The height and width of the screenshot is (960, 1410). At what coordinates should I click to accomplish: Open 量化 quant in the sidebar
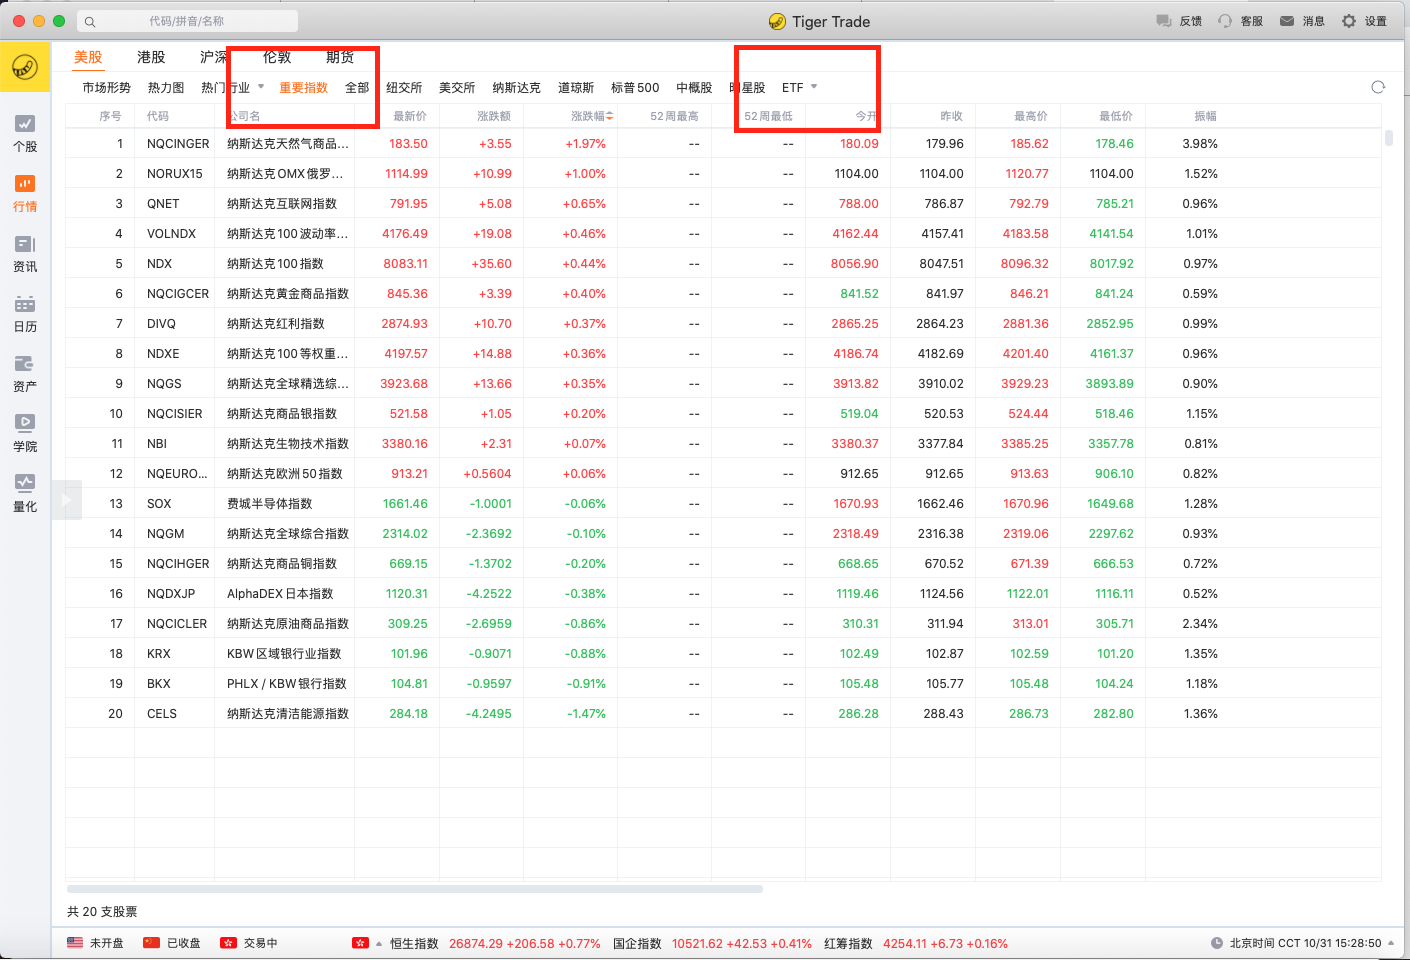pyautogui.click(x=25, y=493)
